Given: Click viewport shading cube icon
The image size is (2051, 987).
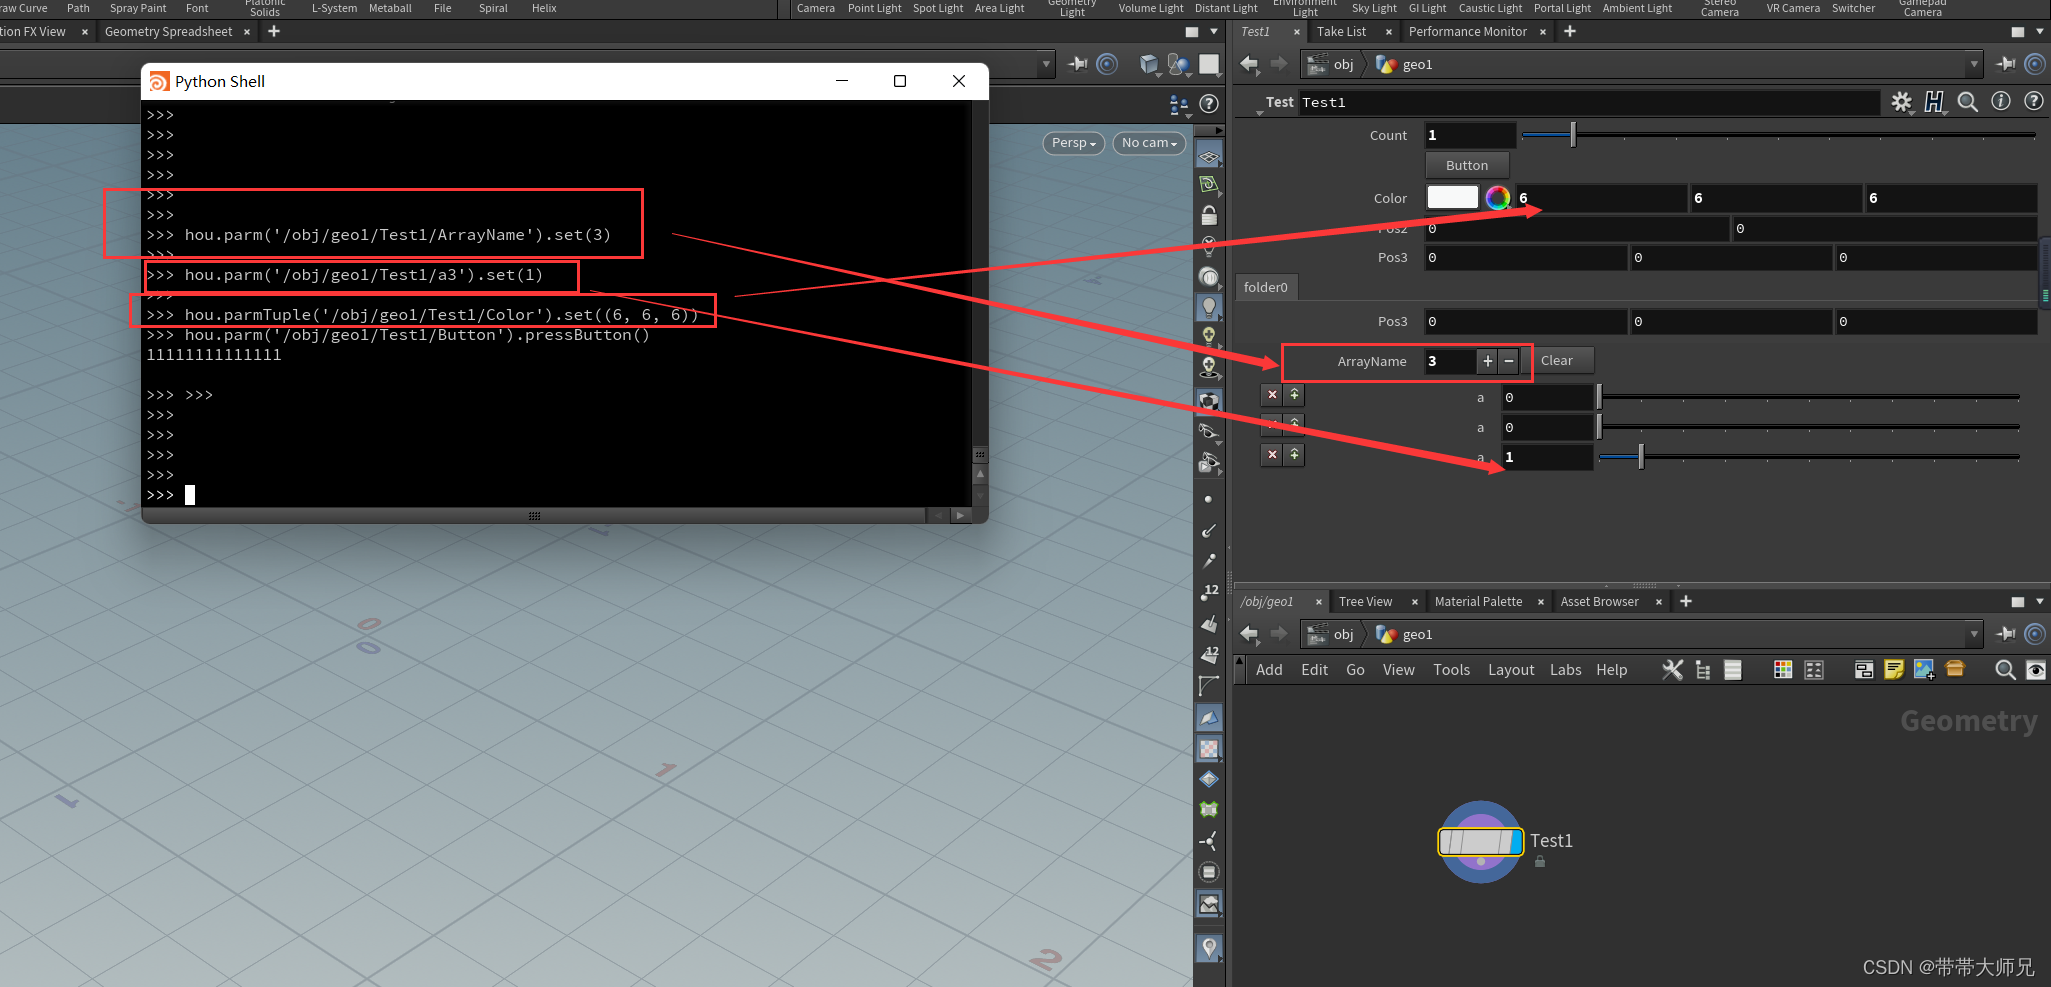Looking at the screenshot, I should pyautogui.click(x=1149, y=65).
